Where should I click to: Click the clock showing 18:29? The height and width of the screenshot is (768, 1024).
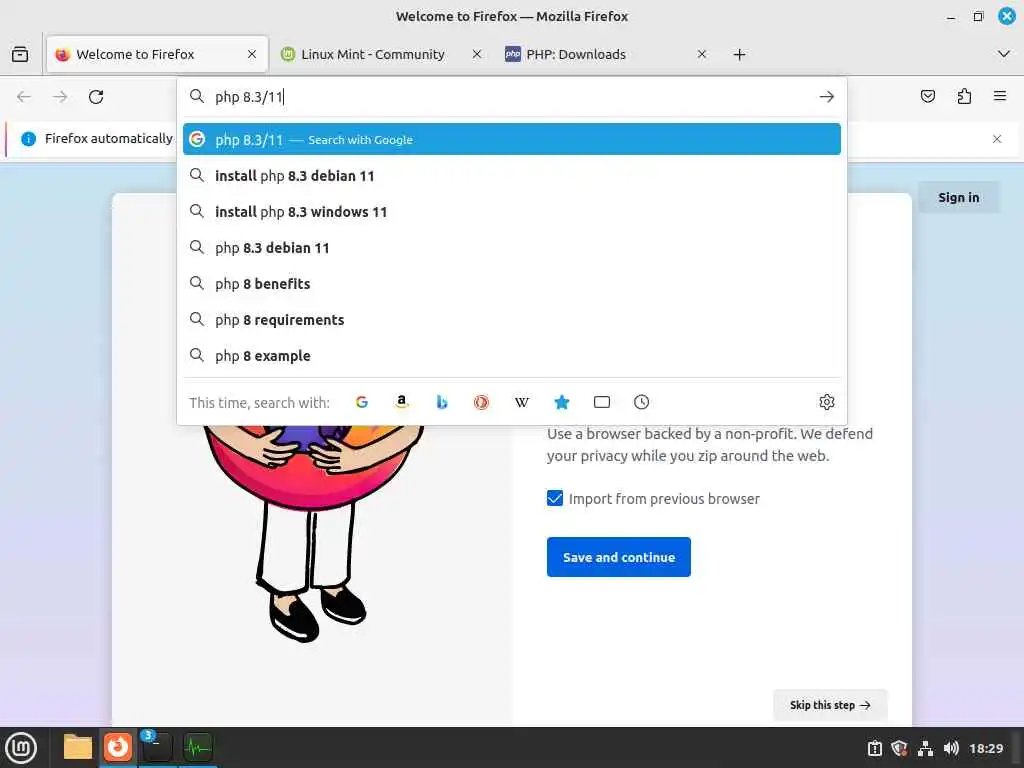pyautogui.click(x=986, y=748)
